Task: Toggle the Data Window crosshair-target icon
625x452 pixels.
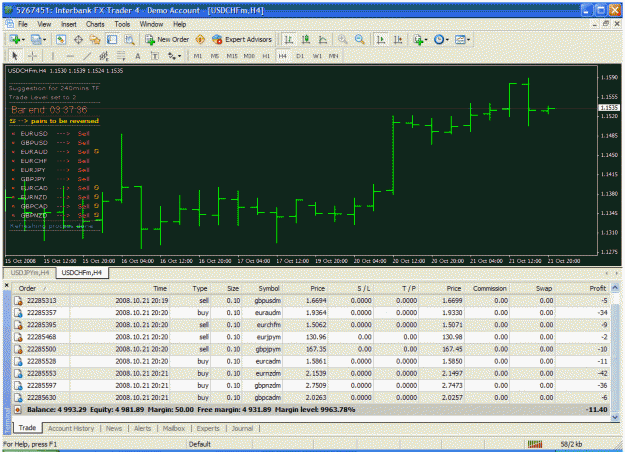Action: (78, 39)
